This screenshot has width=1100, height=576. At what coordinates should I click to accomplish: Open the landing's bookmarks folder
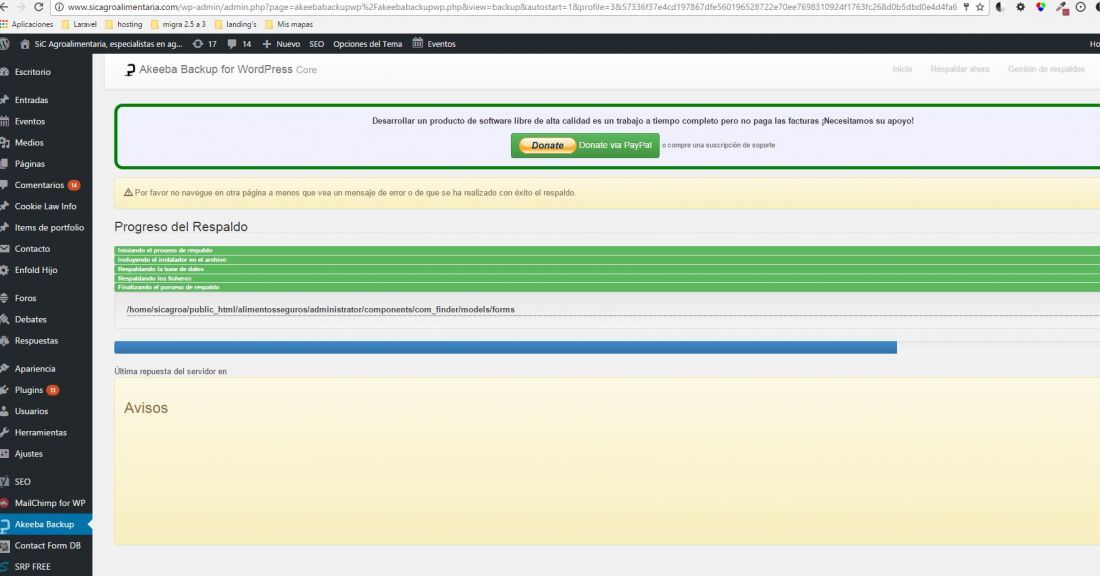point(235,24)
